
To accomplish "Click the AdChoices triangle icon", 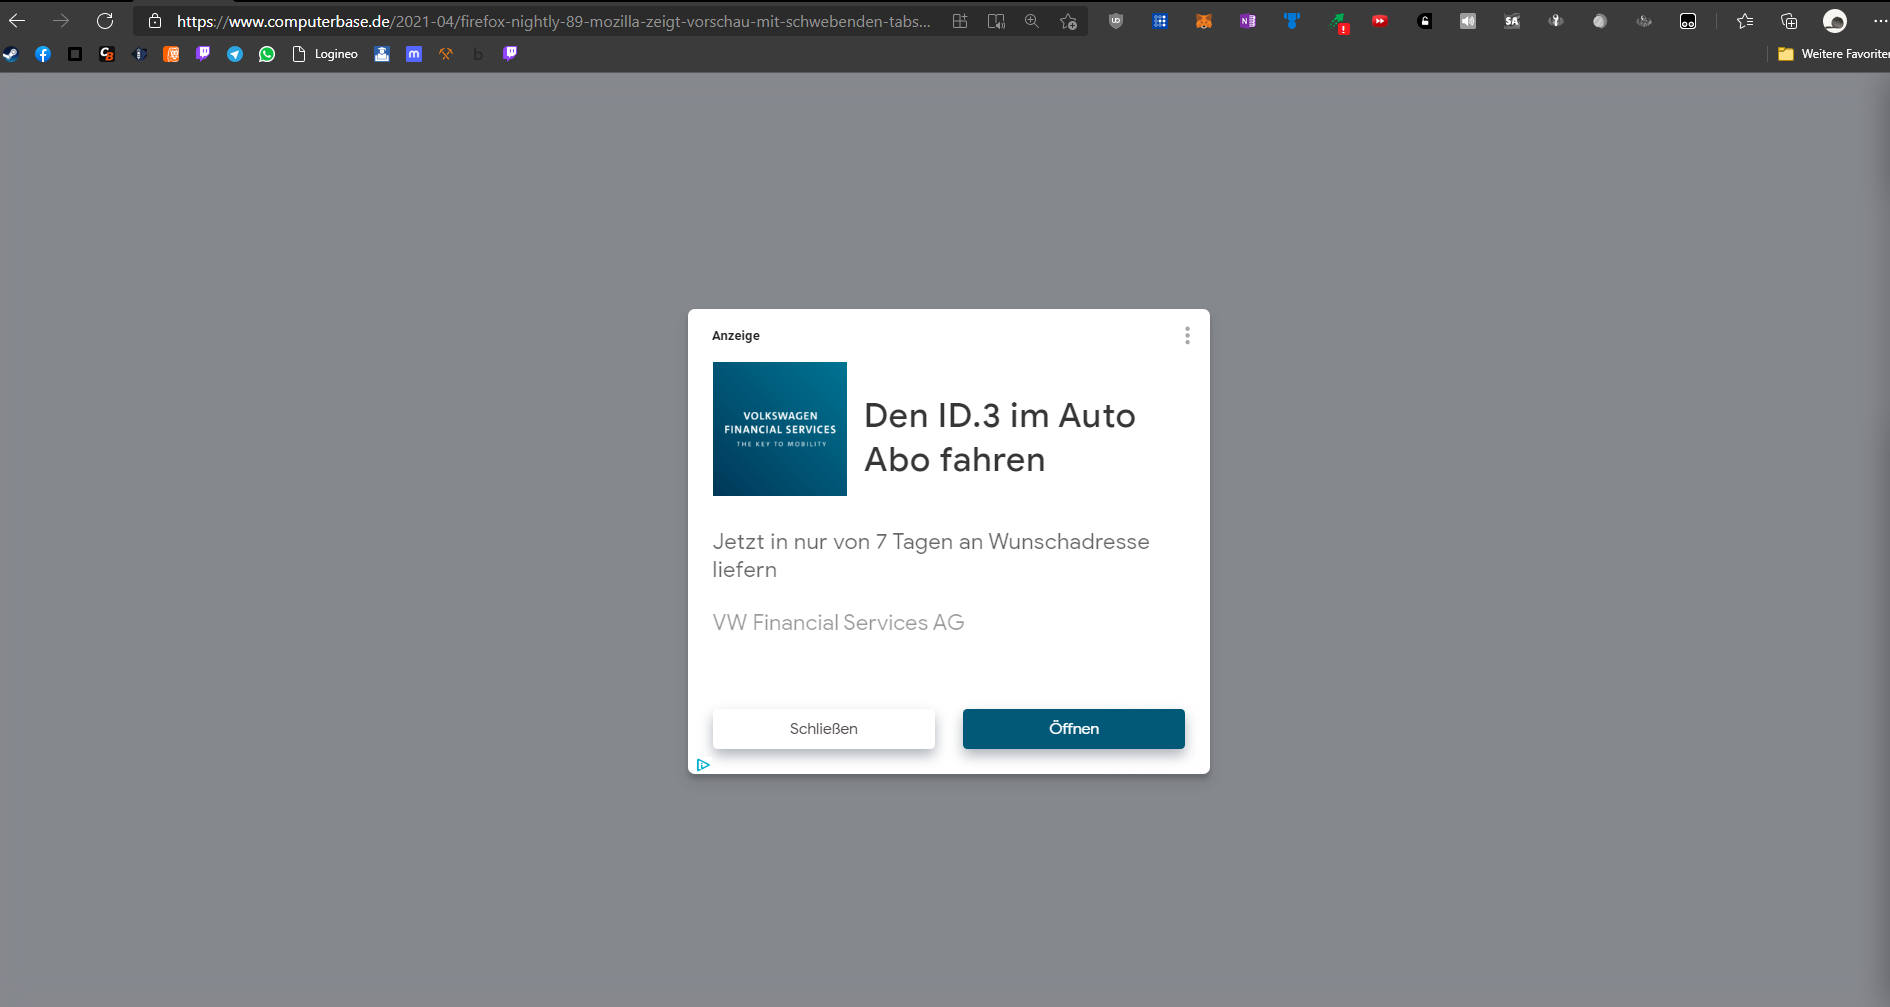I will pyautogui.click(x=703, y=765).
